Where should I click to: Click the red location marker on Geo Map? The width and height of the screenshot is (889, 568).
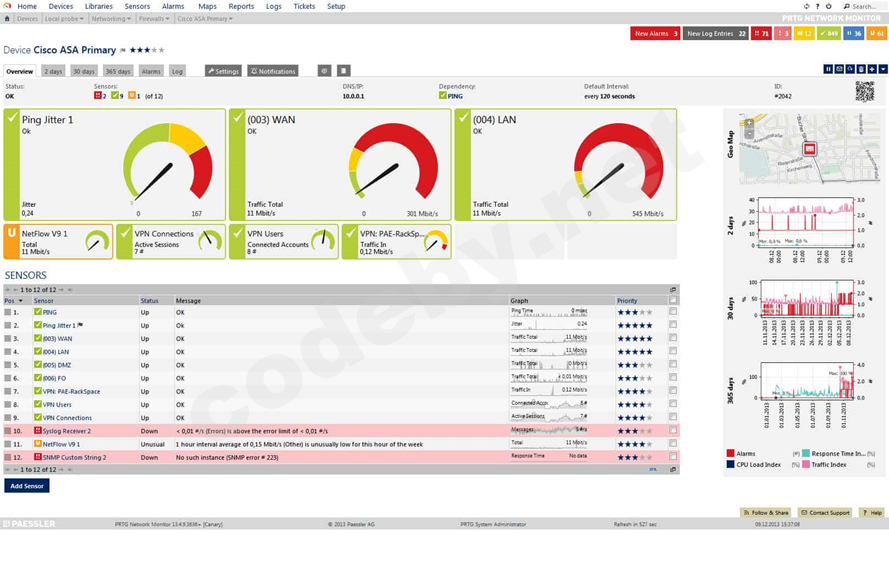click(810, 149)
